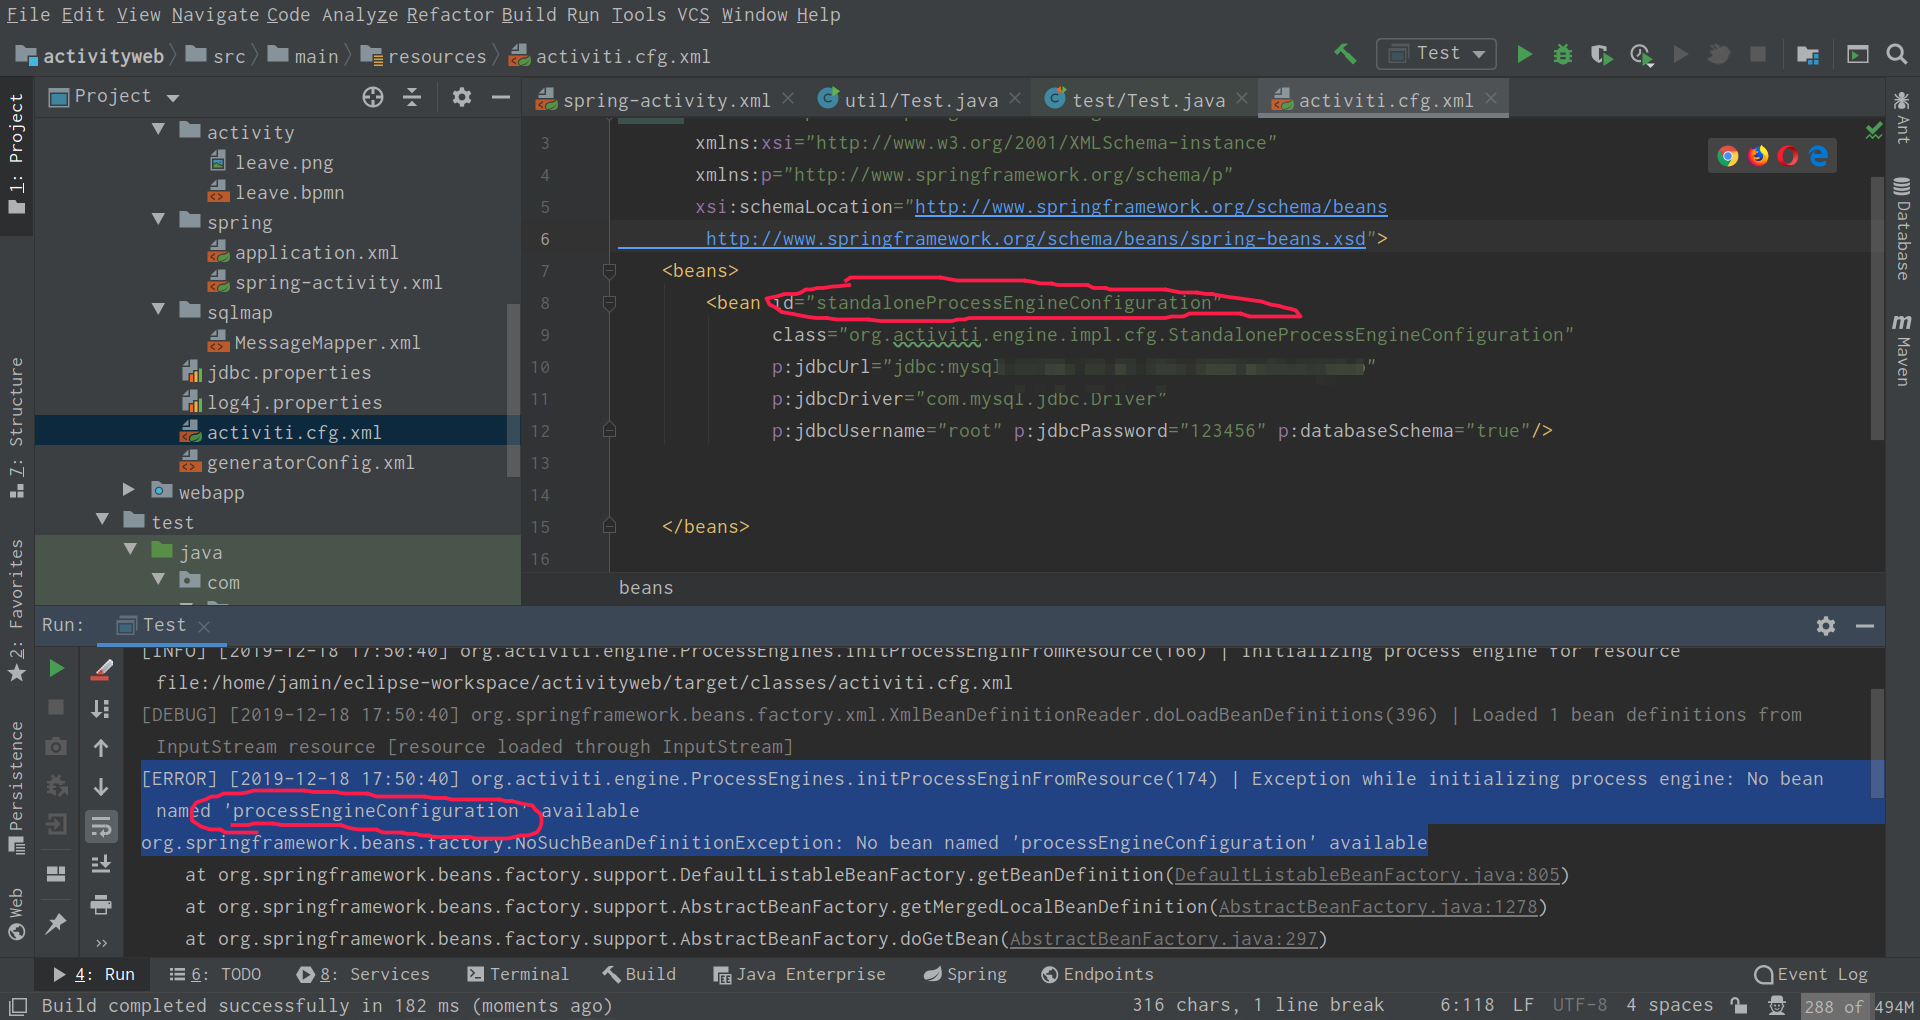Open AbstractBeanFactory.java:1278 link
This screenshot has height=1020, width=1920.
tap(1378, 907)
